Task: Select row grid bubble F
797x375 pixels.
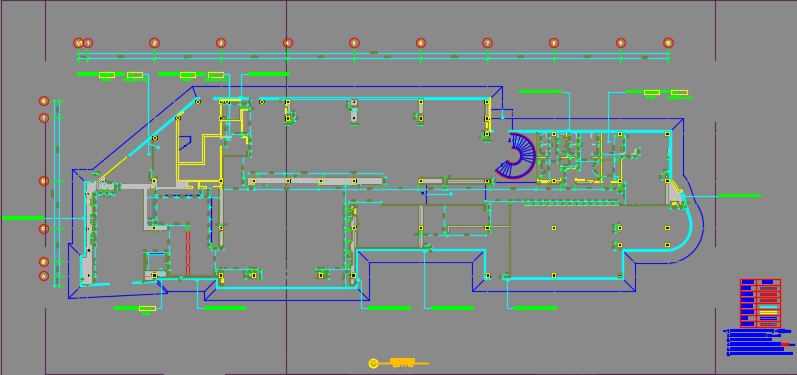Action: coord(44,118)
